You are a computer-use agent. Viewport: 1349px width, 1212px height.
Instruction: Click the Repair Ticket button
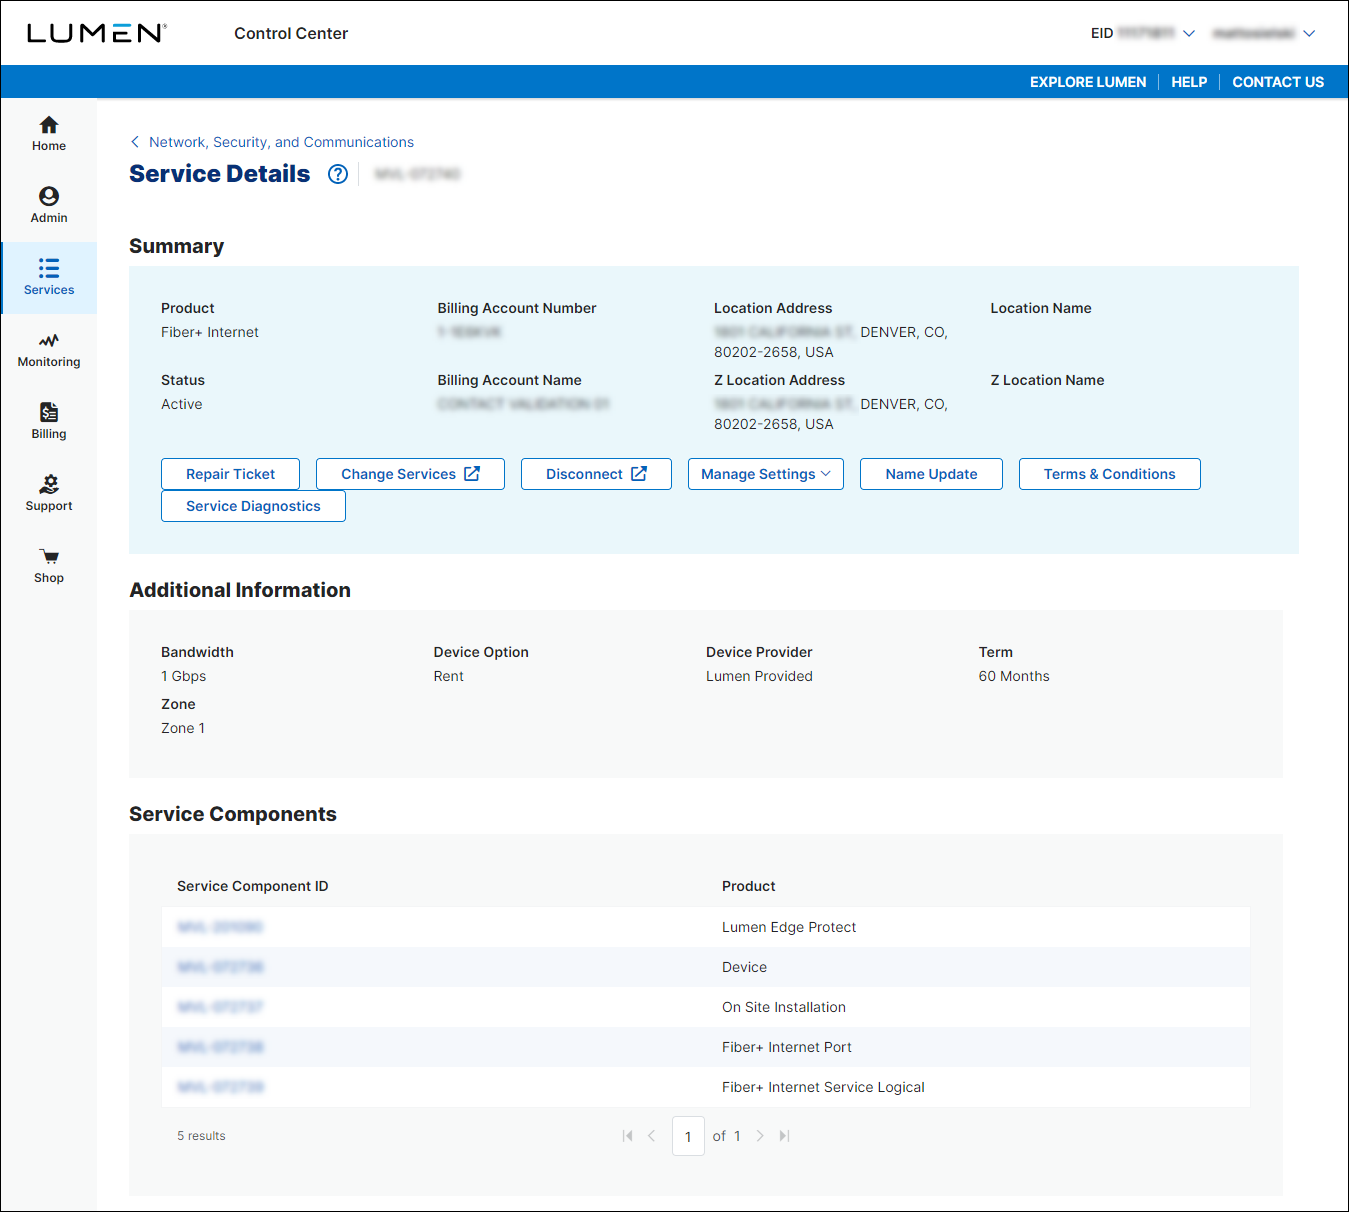click(x=231, y=474)
